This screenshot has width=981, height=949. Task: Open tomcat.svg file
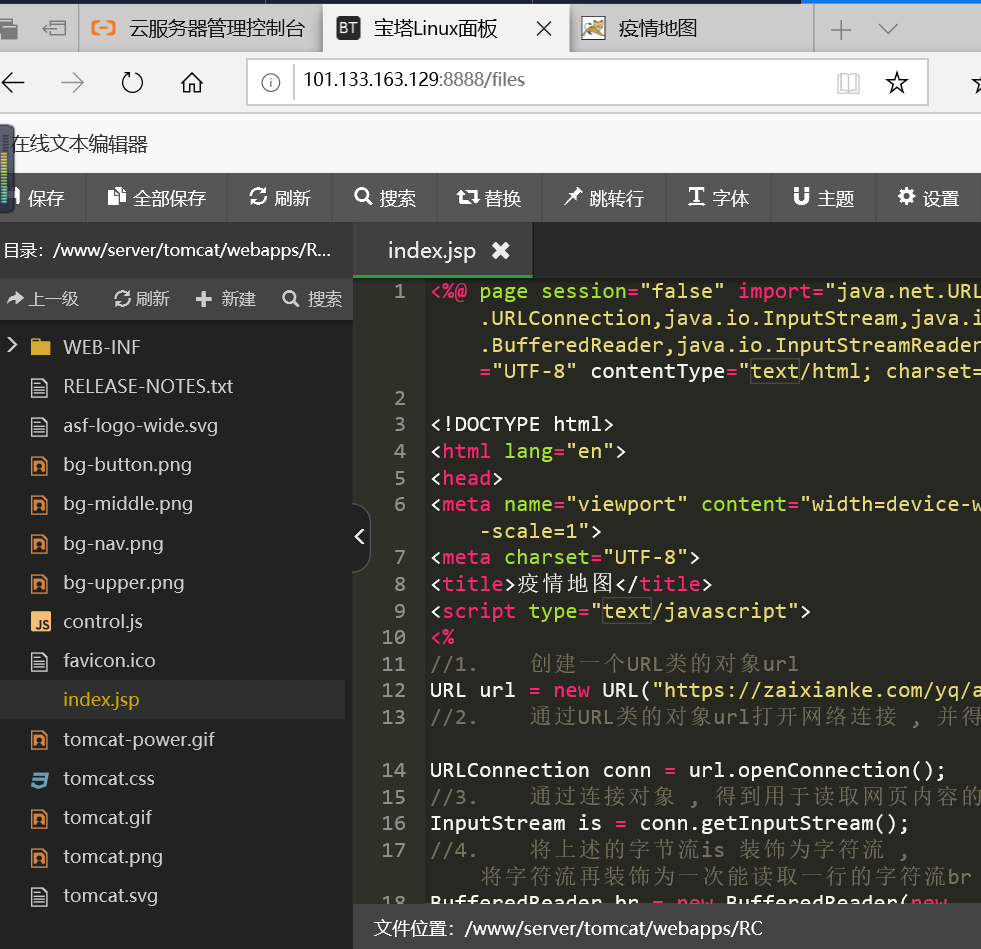click(110, 896)
